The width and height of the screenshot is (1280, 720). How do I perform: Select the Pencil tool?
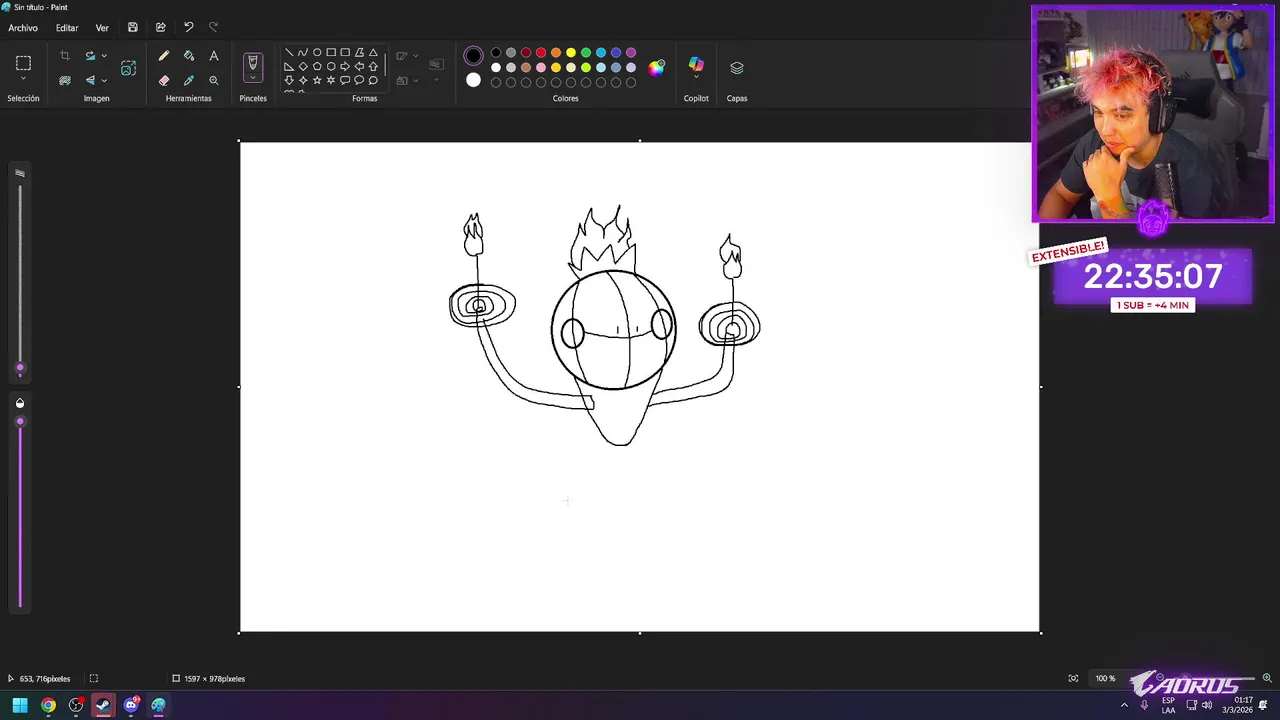pyautogui.click(x=164, y=56)
